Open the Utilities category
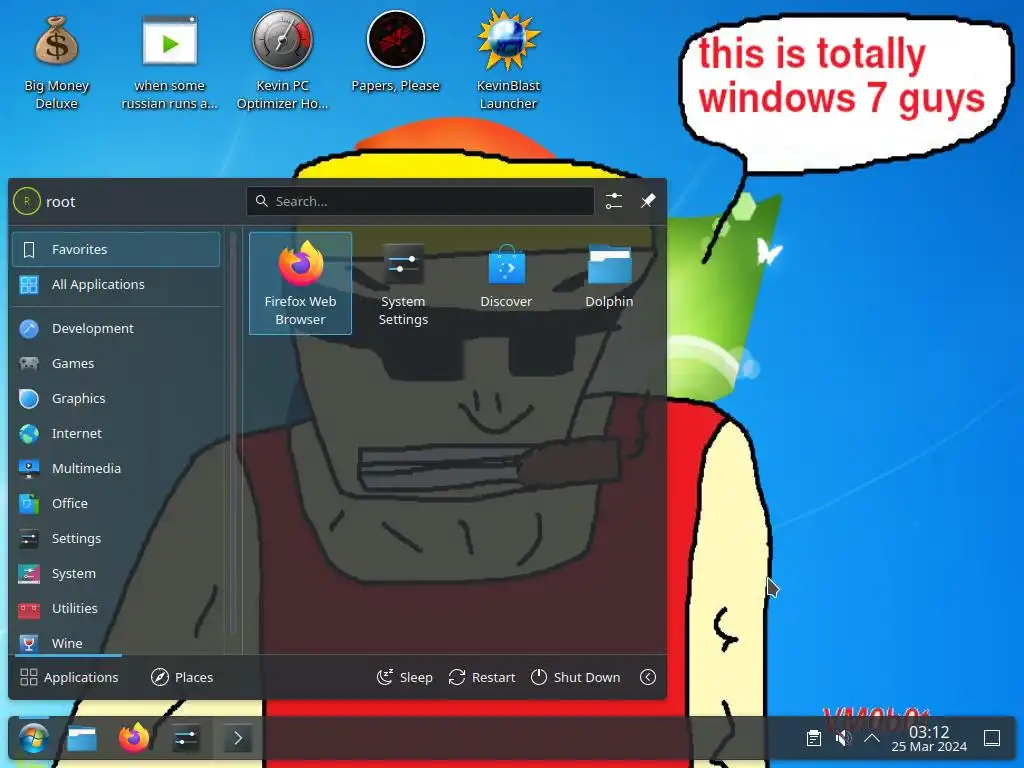Screen dimensions: 1024x768 tap(116, 609)
